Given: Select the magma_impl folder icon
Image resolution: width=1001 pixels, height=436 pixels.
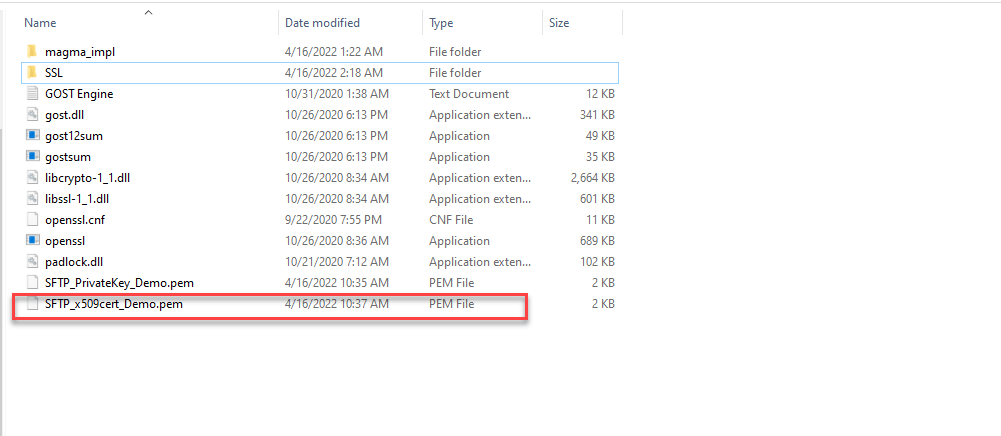Looking at the screenshot, I should (32, 51).
